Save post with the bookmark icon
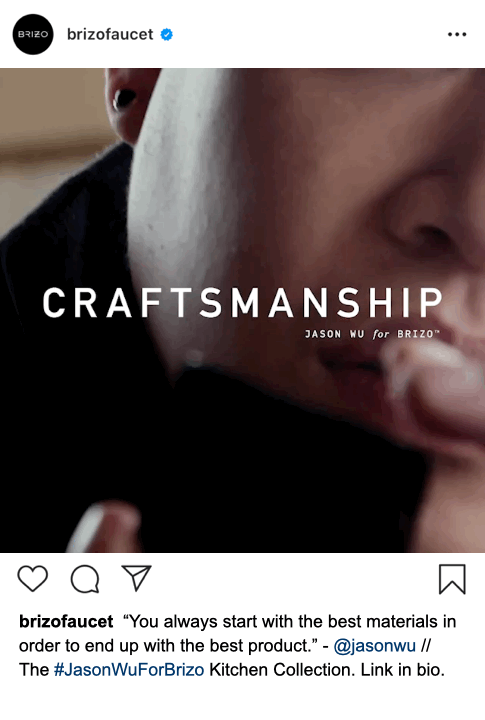485x720 pixels. pos(452,579)
